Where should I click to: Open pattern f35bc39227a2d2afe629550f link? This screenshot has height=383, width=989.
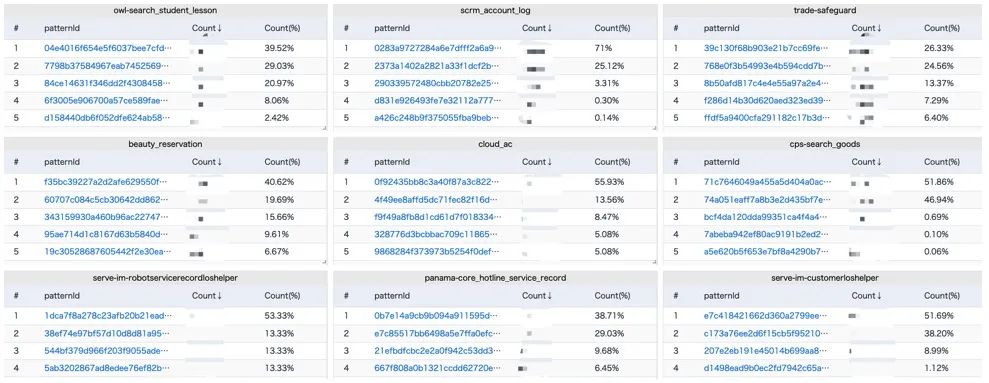pos(107,182)
